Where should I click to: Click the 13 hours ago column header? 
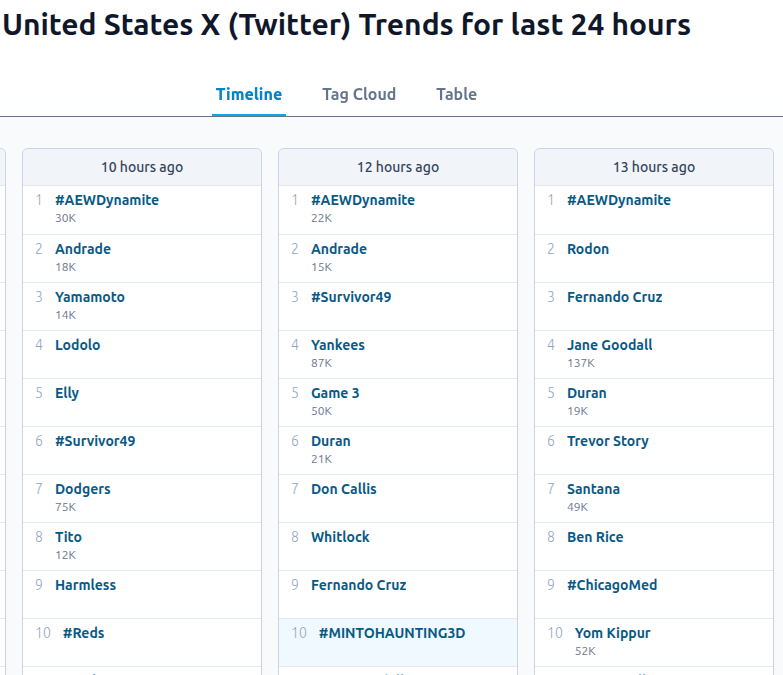(654, 167)
